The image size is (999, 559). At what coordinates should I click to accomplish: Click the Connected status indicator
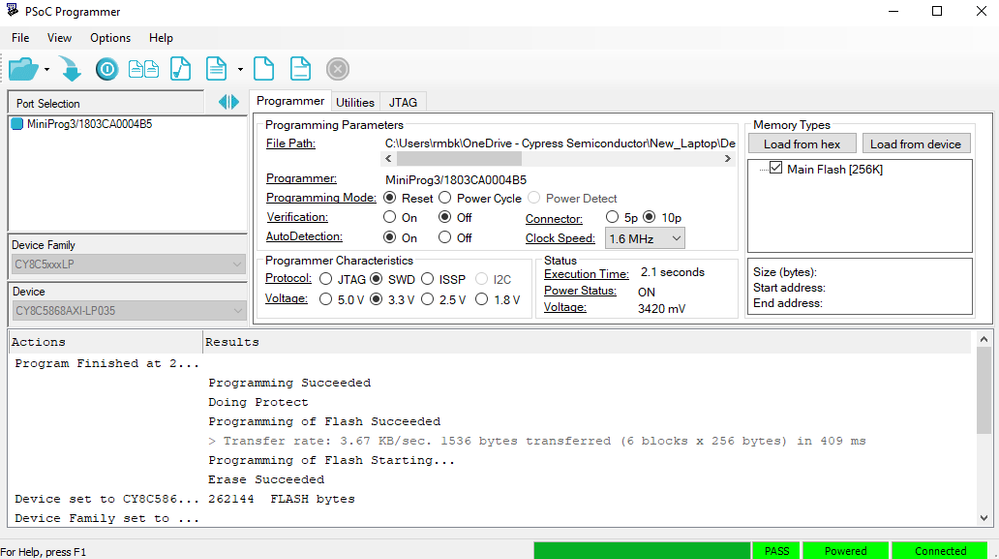click(x=940, y=551)
